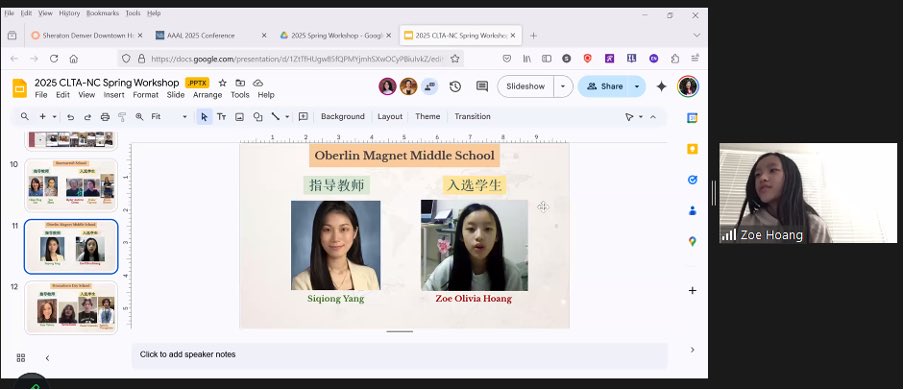
Task: Add a comment from toolbar
Action: click(303, 117)
